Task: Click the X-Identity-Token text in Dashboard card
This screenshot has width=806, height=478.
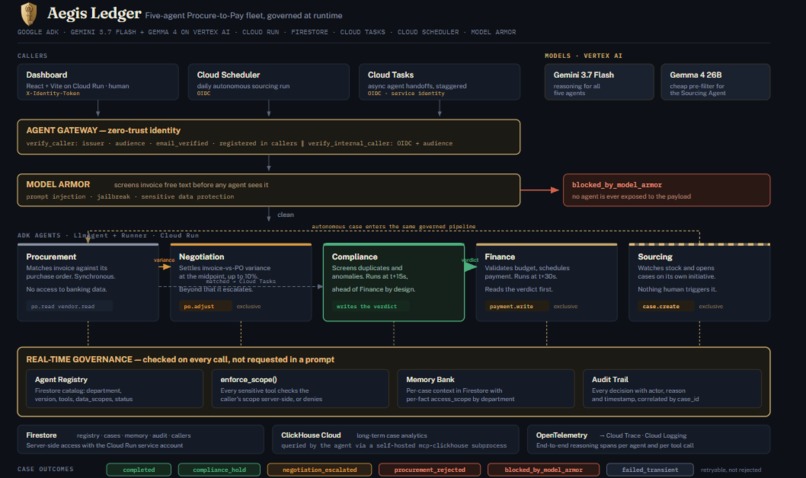Action: [53, 94]
